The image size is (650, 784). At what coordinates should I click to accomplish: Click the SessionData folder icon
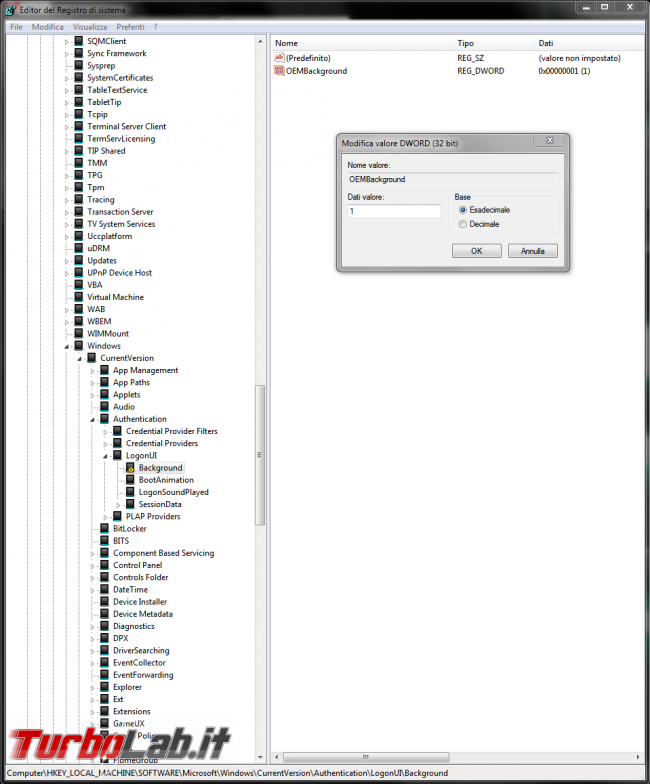130,504
